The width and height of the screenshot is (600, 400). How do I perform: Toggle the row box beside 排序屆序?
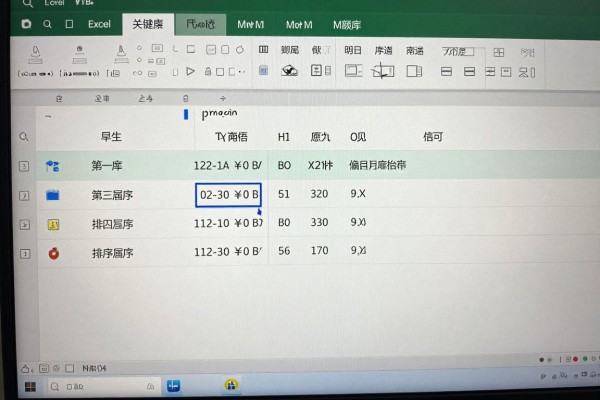(x=25, y=254)
